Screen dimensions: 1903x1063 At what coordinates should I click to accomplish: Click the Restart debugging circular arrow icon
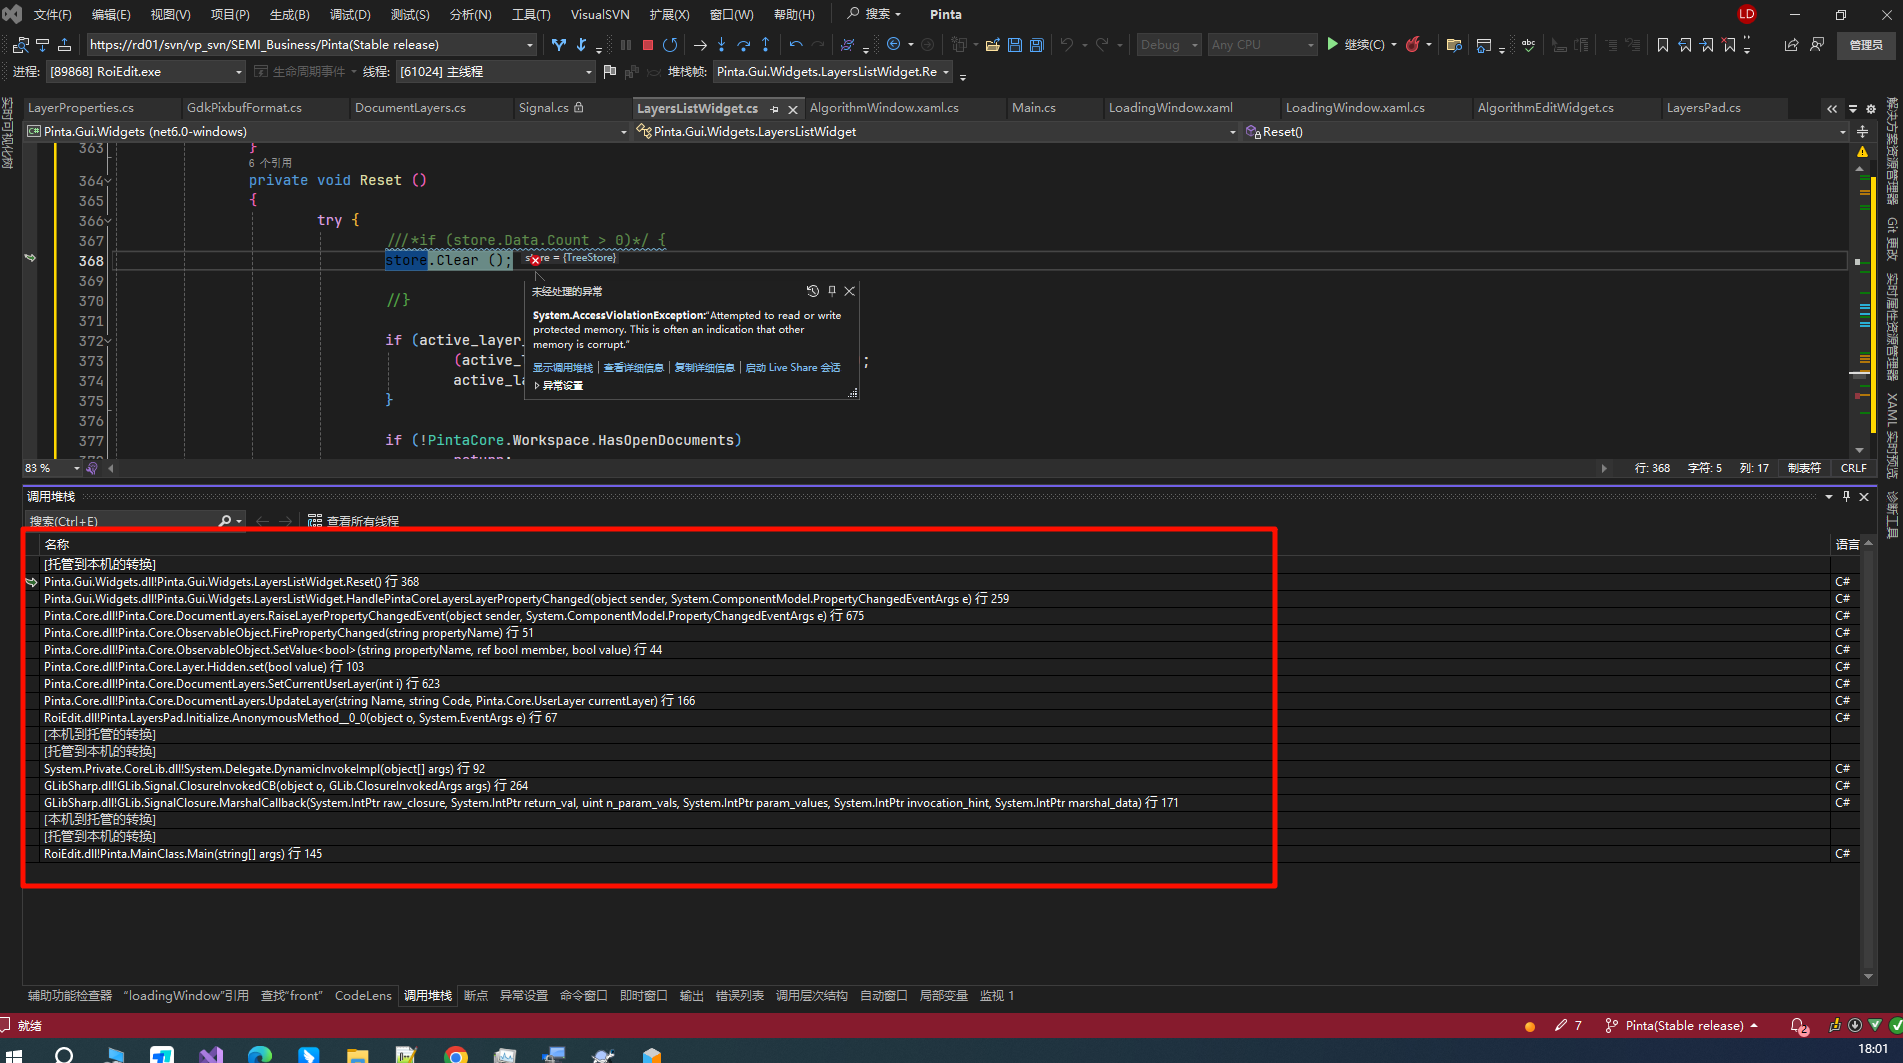670,45
